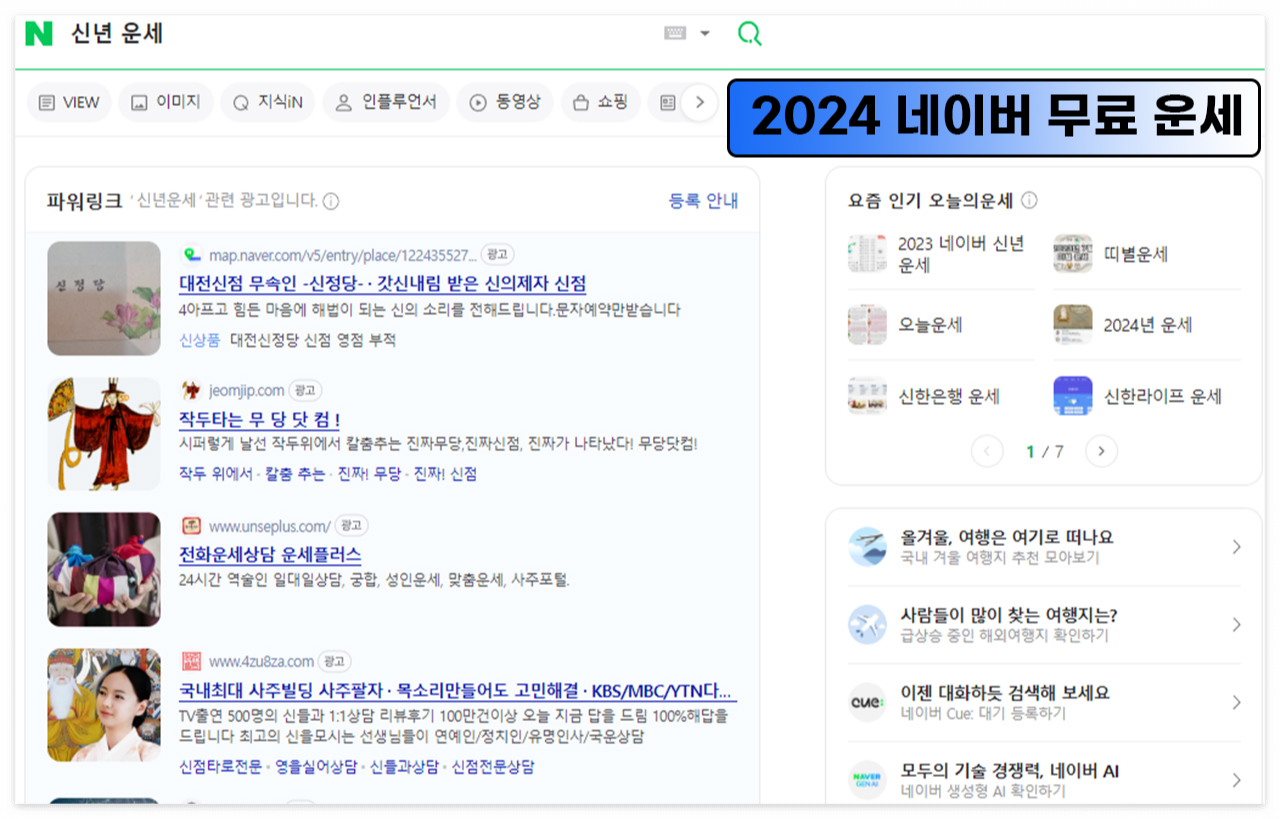1280x819 pixels.
Task: Open the 칼춤 추는 sublink
Action: pyautogui.click(x=295, y=474)
